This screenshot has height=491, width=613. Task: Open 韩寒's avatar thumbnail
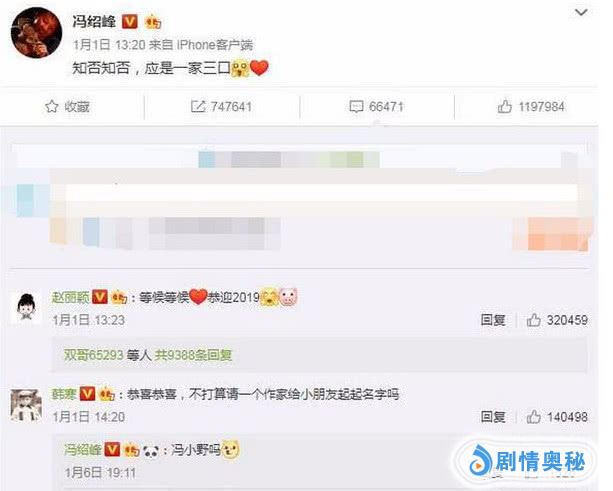coord(26,405)
